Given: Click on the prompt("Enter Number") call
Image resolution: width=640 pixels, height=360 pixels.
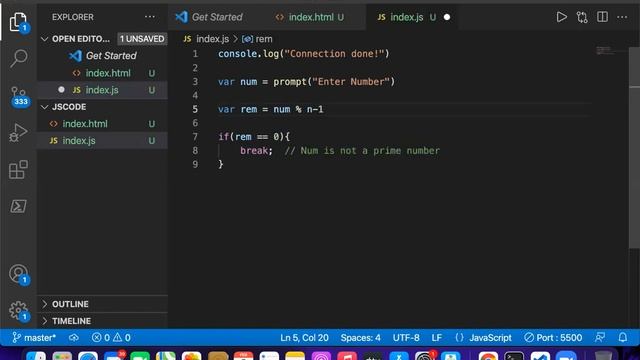Looking at the screenshot, I should pos(334,82).
